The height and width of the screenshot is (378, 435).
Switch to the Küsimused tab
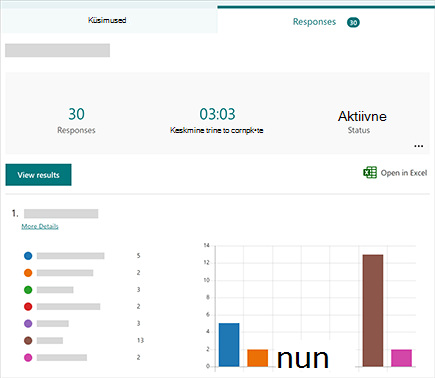point(109,20)
